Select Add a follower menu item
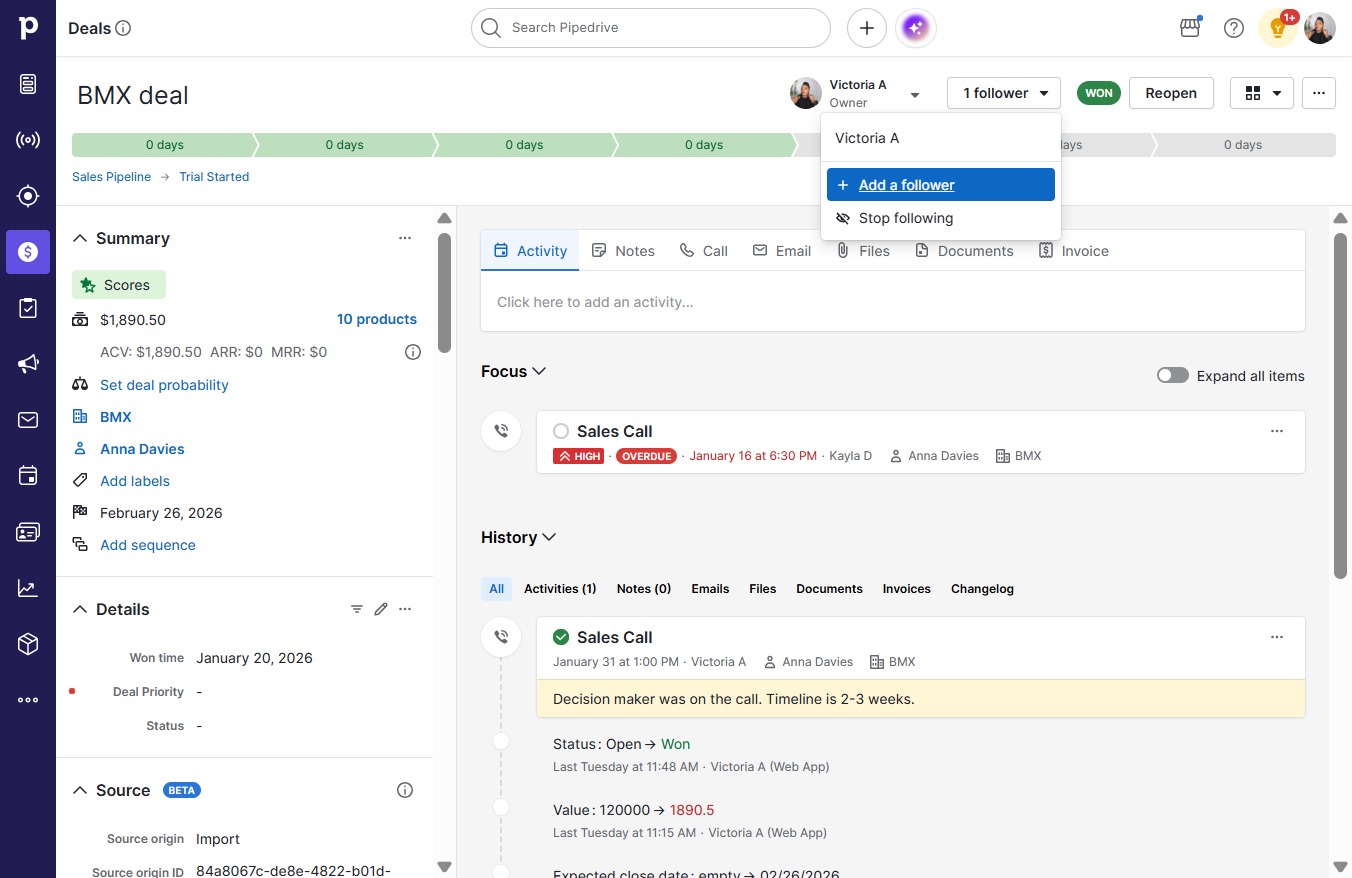Screen dimensions: 1352x878 941,185
